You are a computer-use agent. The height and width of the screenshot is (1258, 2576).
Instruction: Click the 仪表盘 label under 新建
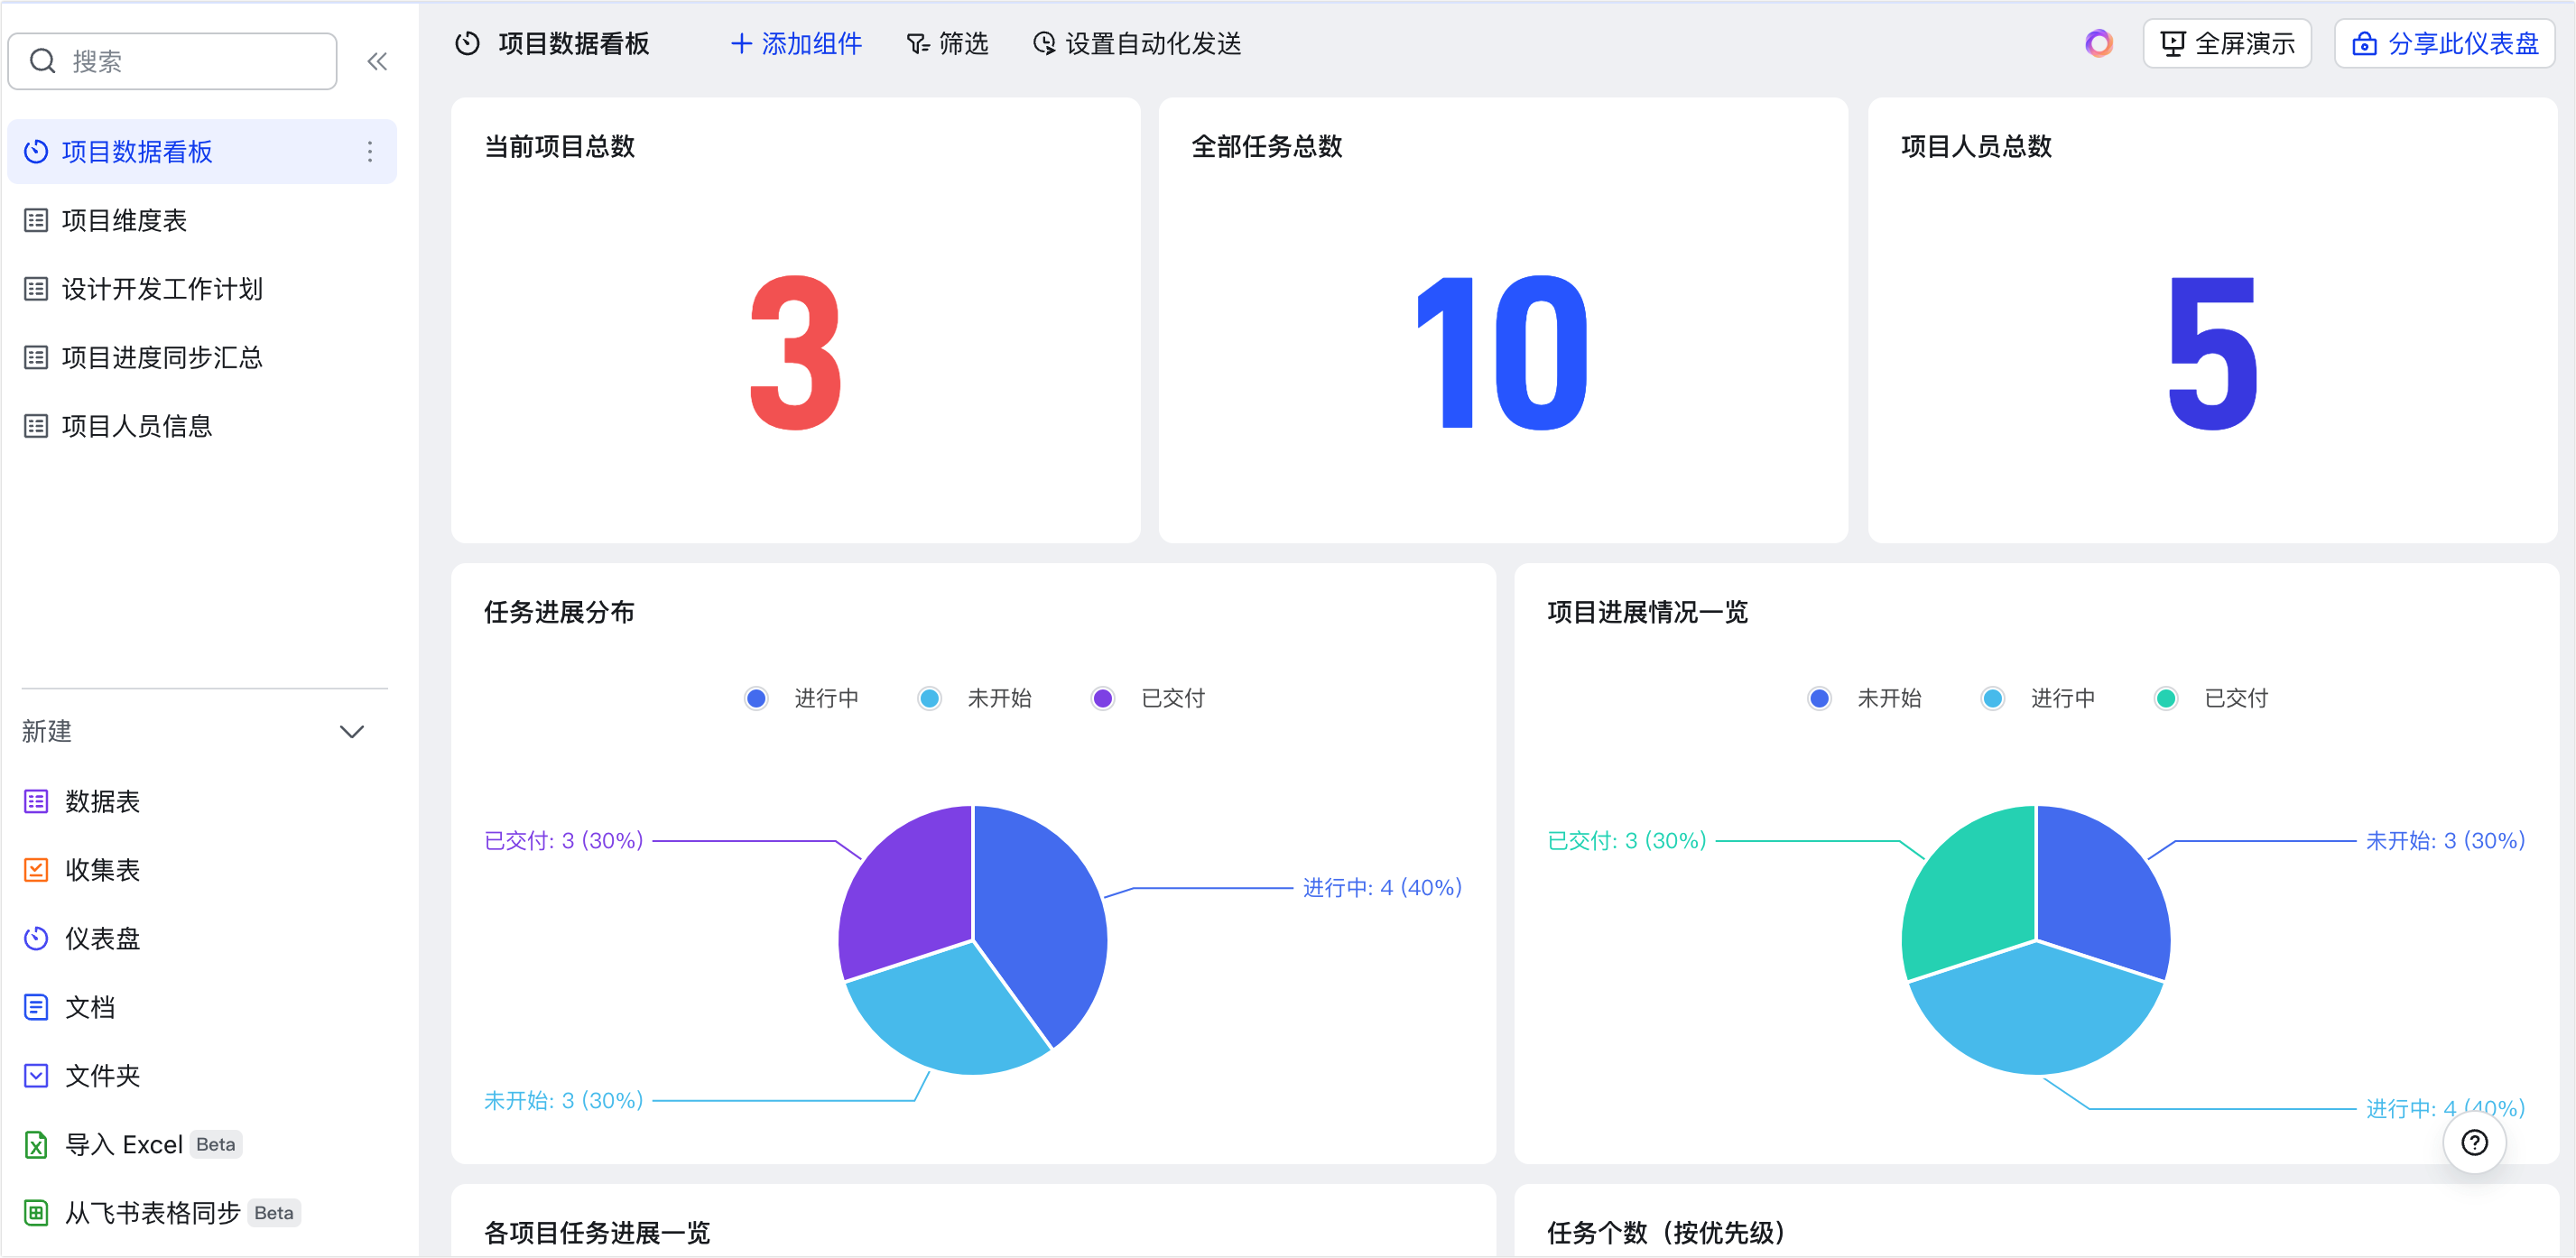point(102,938)
